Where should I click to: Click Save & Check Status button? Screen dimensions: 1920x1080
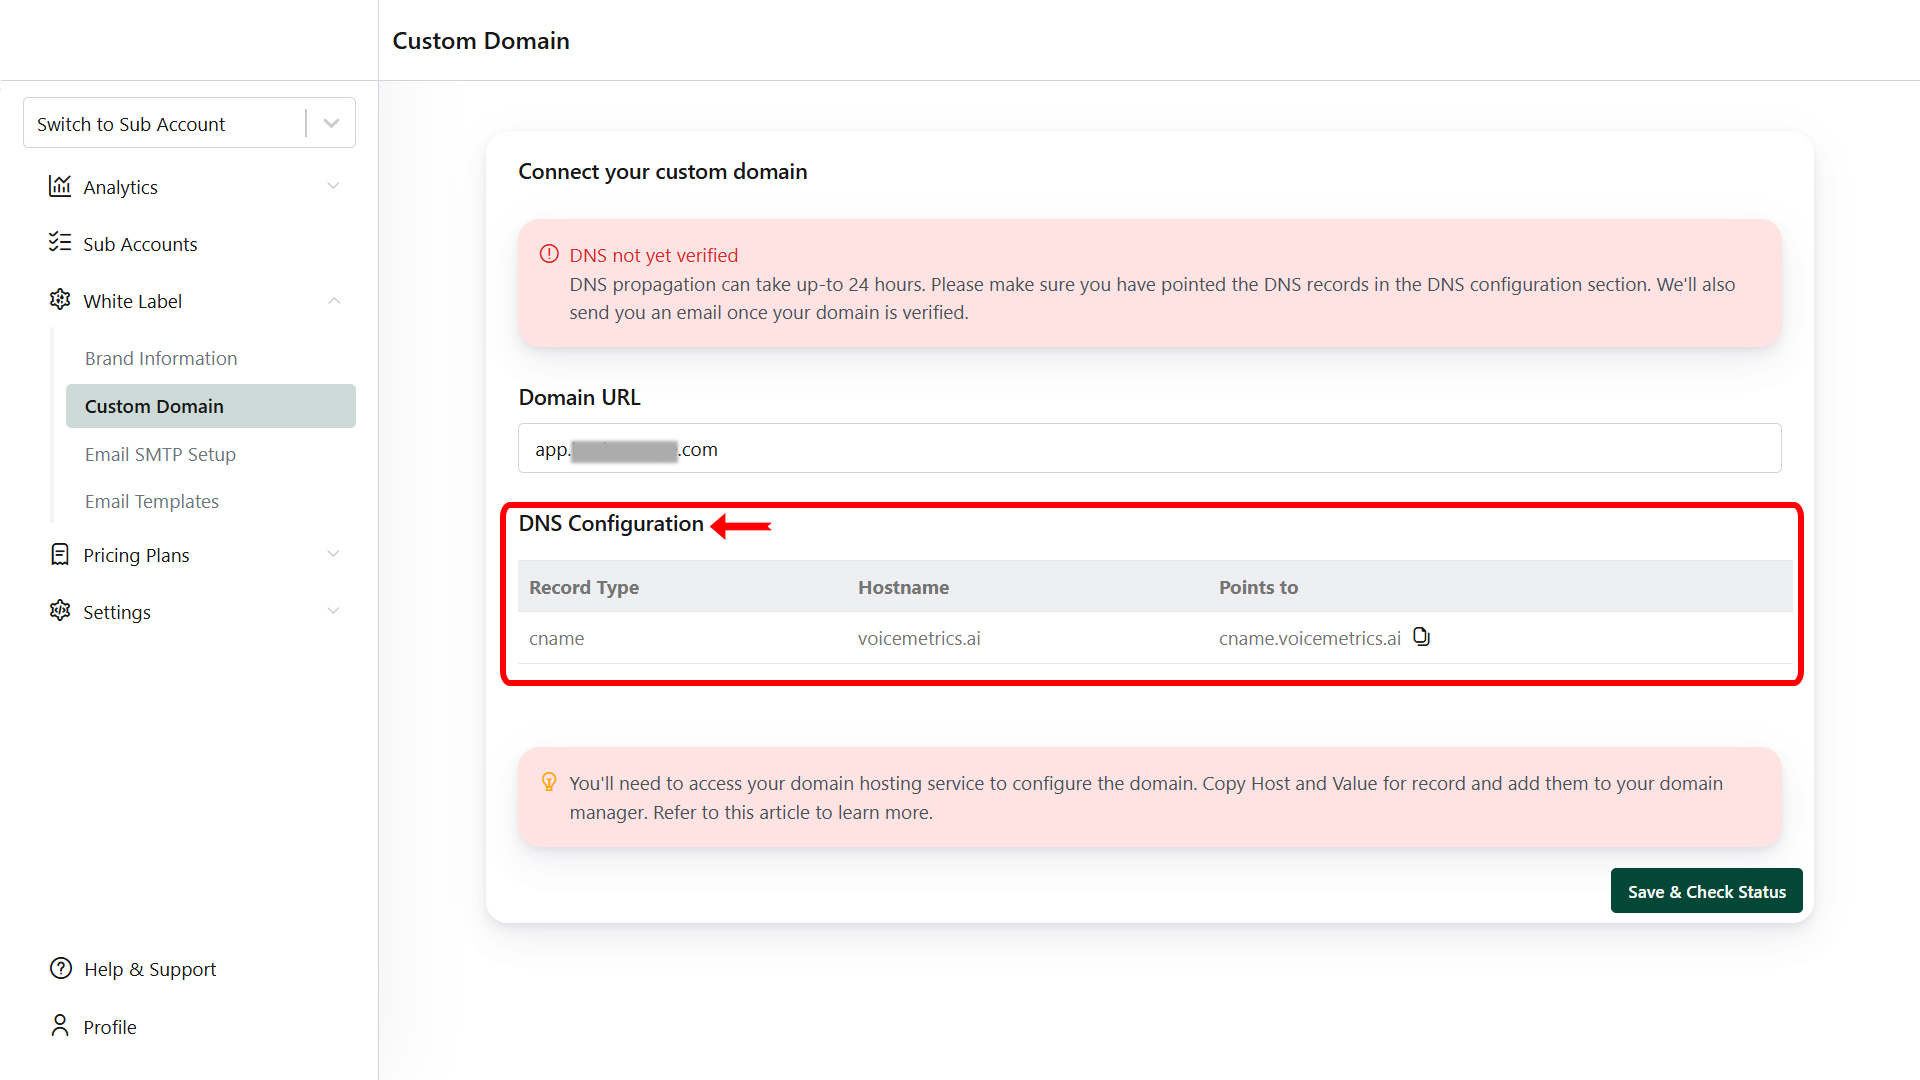pyautogui.click(x=1706, y=891)
